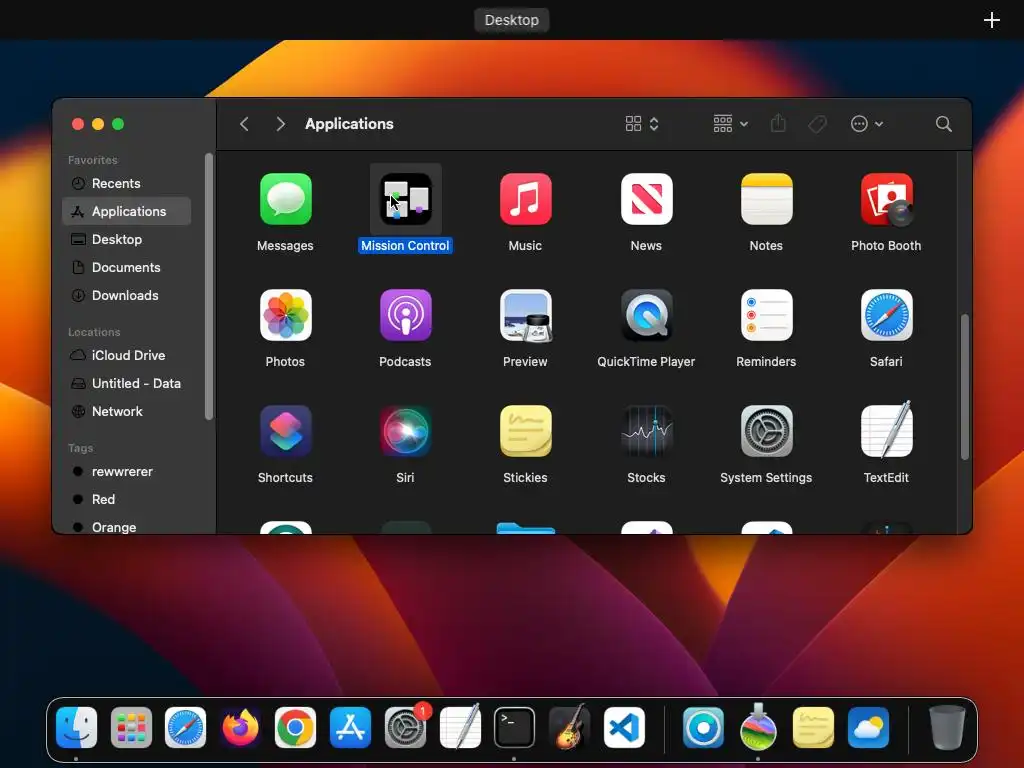Open GarageBand from the Dock
Image resolution: width=1024 pixels, height=768 pixels.
(569, 726)
